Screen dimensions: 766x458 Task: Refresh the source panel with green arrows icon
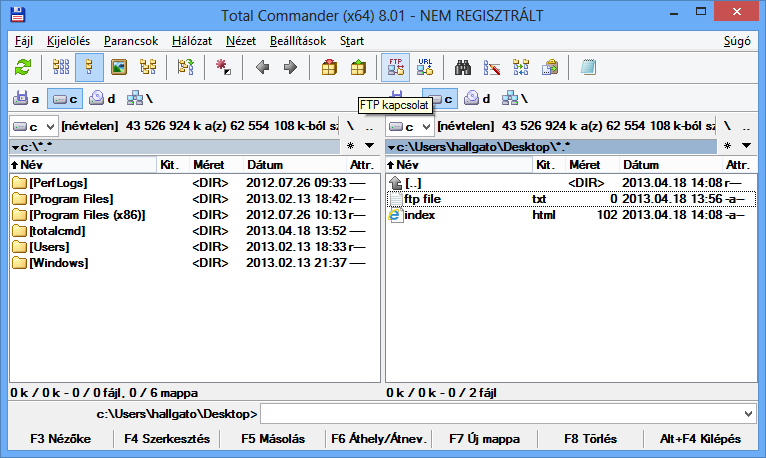pos(23,67)
